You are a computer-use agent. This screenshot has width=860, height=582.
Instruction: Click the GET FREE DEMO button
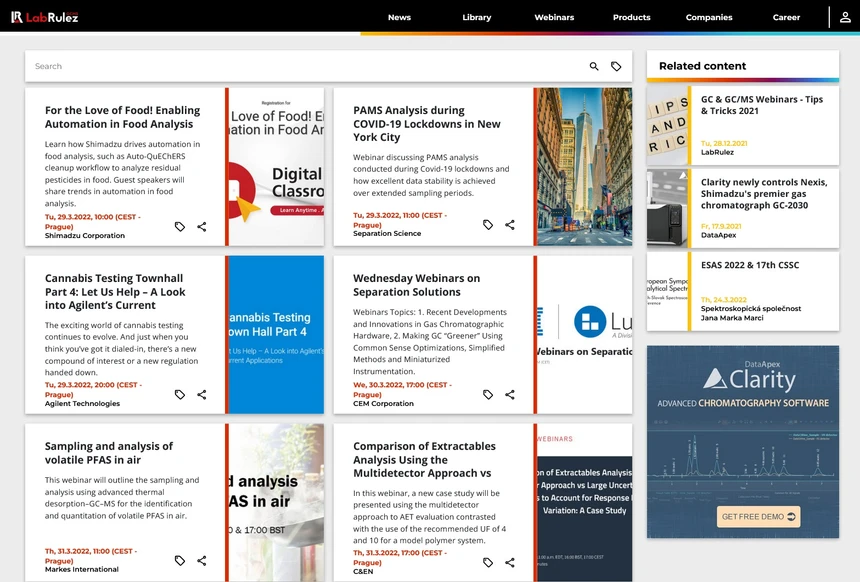coord(759,517)
